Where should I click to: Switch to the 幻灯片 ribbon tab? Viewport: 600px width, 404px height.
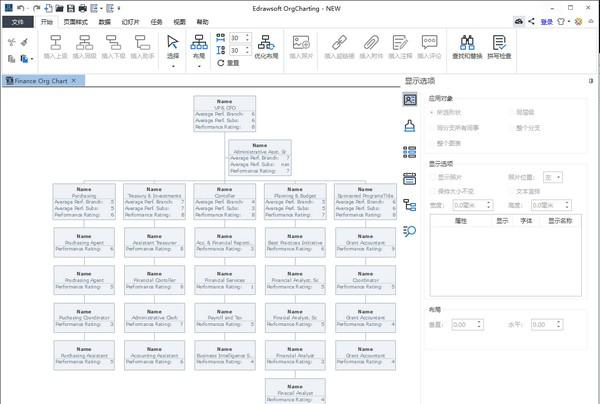130,22
